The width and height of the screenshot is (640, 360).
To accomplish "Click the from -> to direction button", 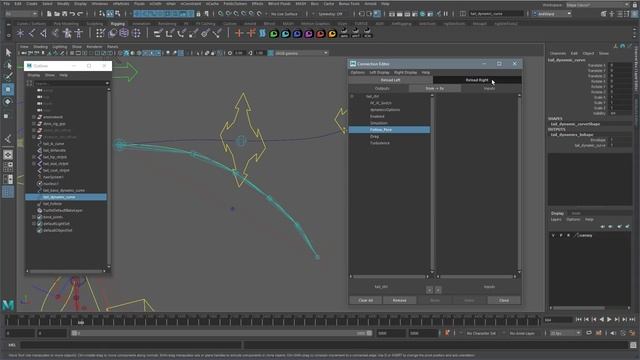I will point(435,88).
